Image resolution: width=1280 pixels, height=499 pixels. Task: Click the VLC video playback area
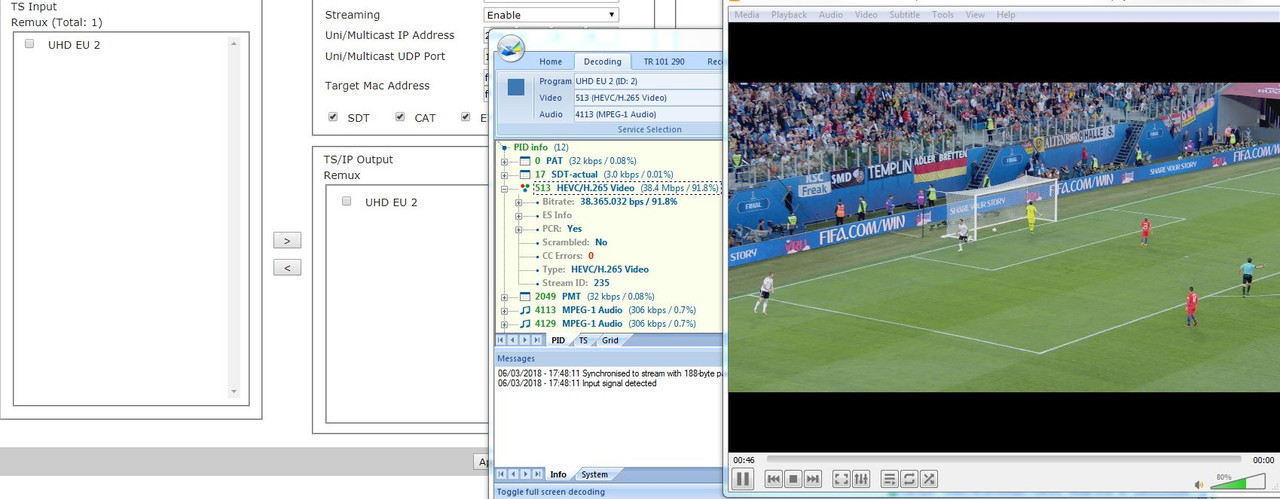[x=1004, y=236]
